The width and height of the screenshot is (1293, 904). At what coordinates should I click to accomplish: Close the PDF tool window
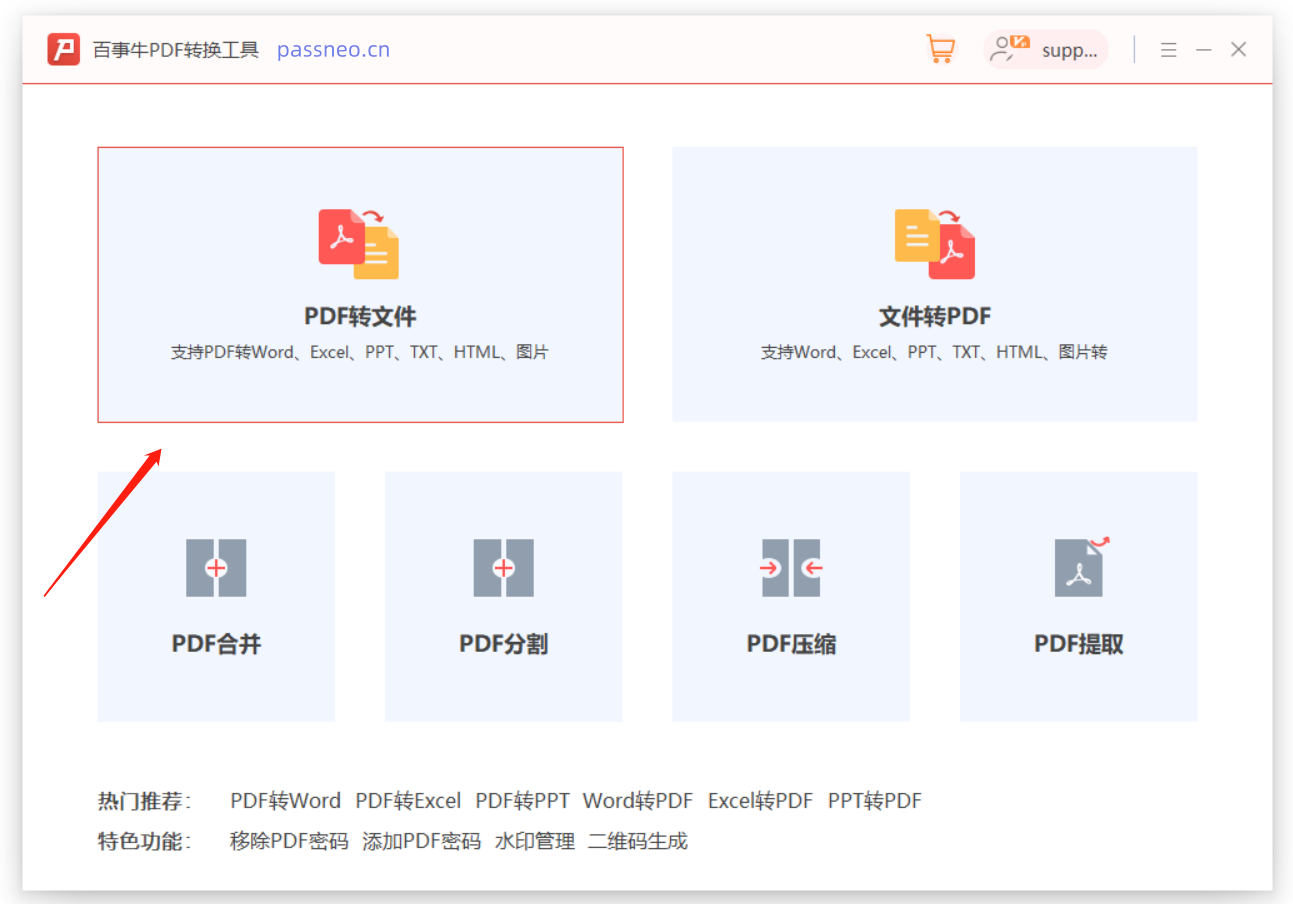(x=1238, y=49)
